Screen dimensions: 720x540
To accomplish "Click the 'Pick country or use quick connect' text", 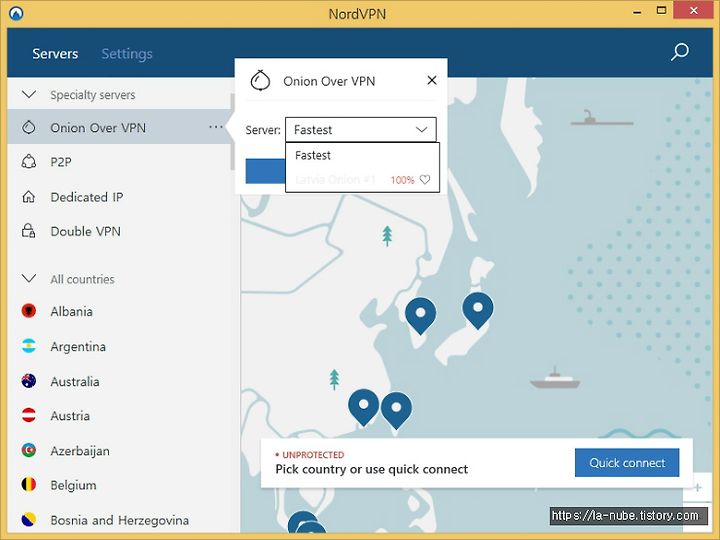I will click(x=371, y=469).
